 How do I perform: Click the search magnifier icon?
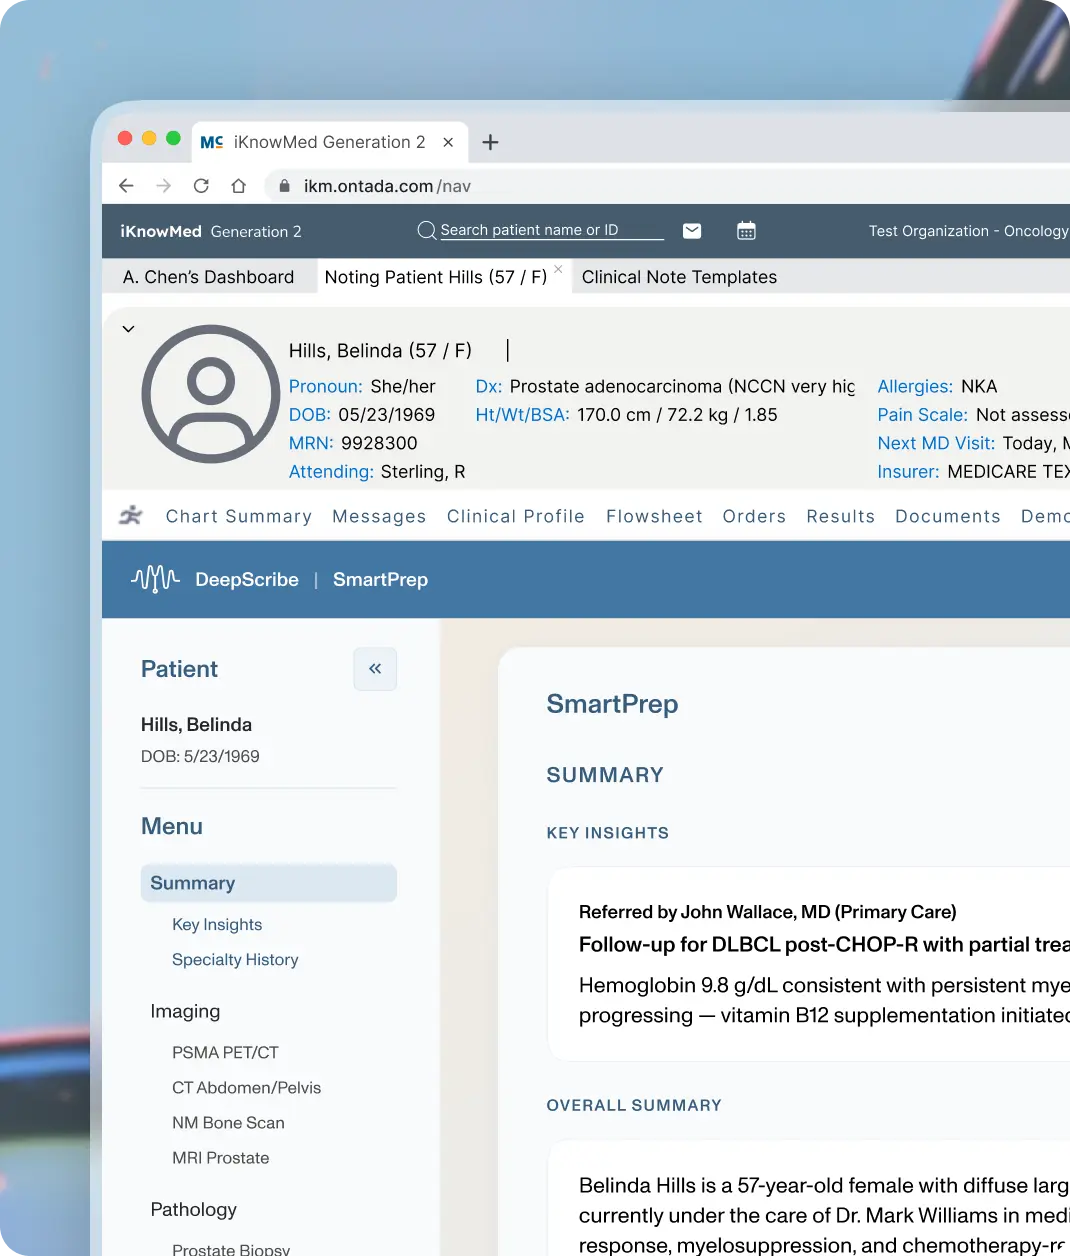(x=426, y=231)
